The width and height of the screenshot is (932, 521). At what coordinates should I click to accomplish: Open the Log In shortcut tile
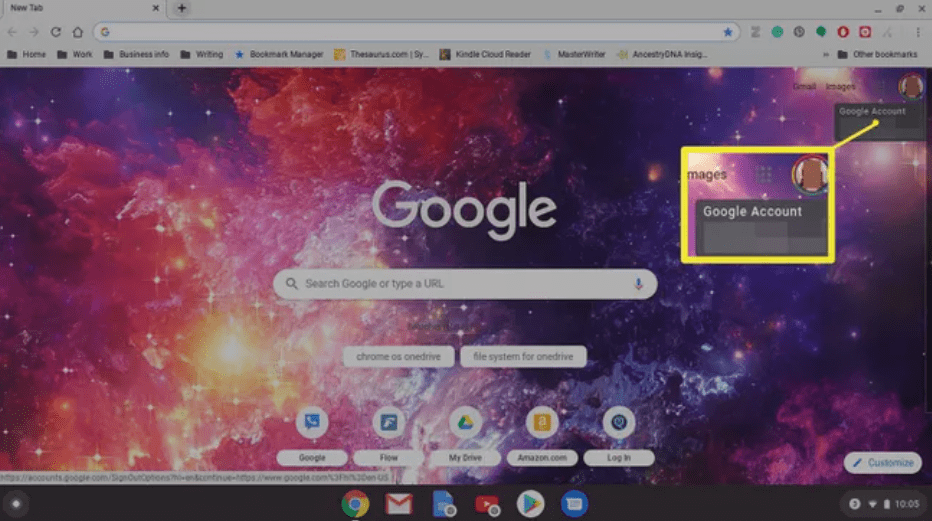pyautogui.click(x=619, y=437)
